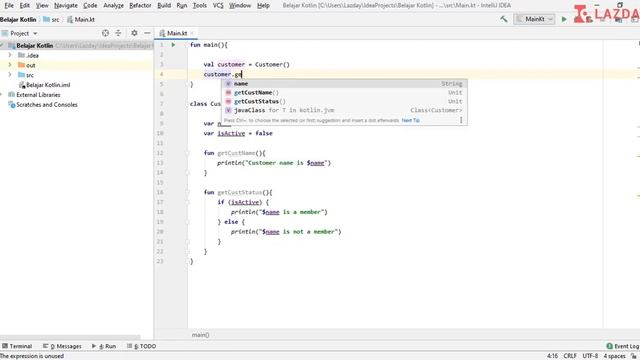Click the isActive variable on line 10
Viewport: 640px width, 360px height.
231,133
